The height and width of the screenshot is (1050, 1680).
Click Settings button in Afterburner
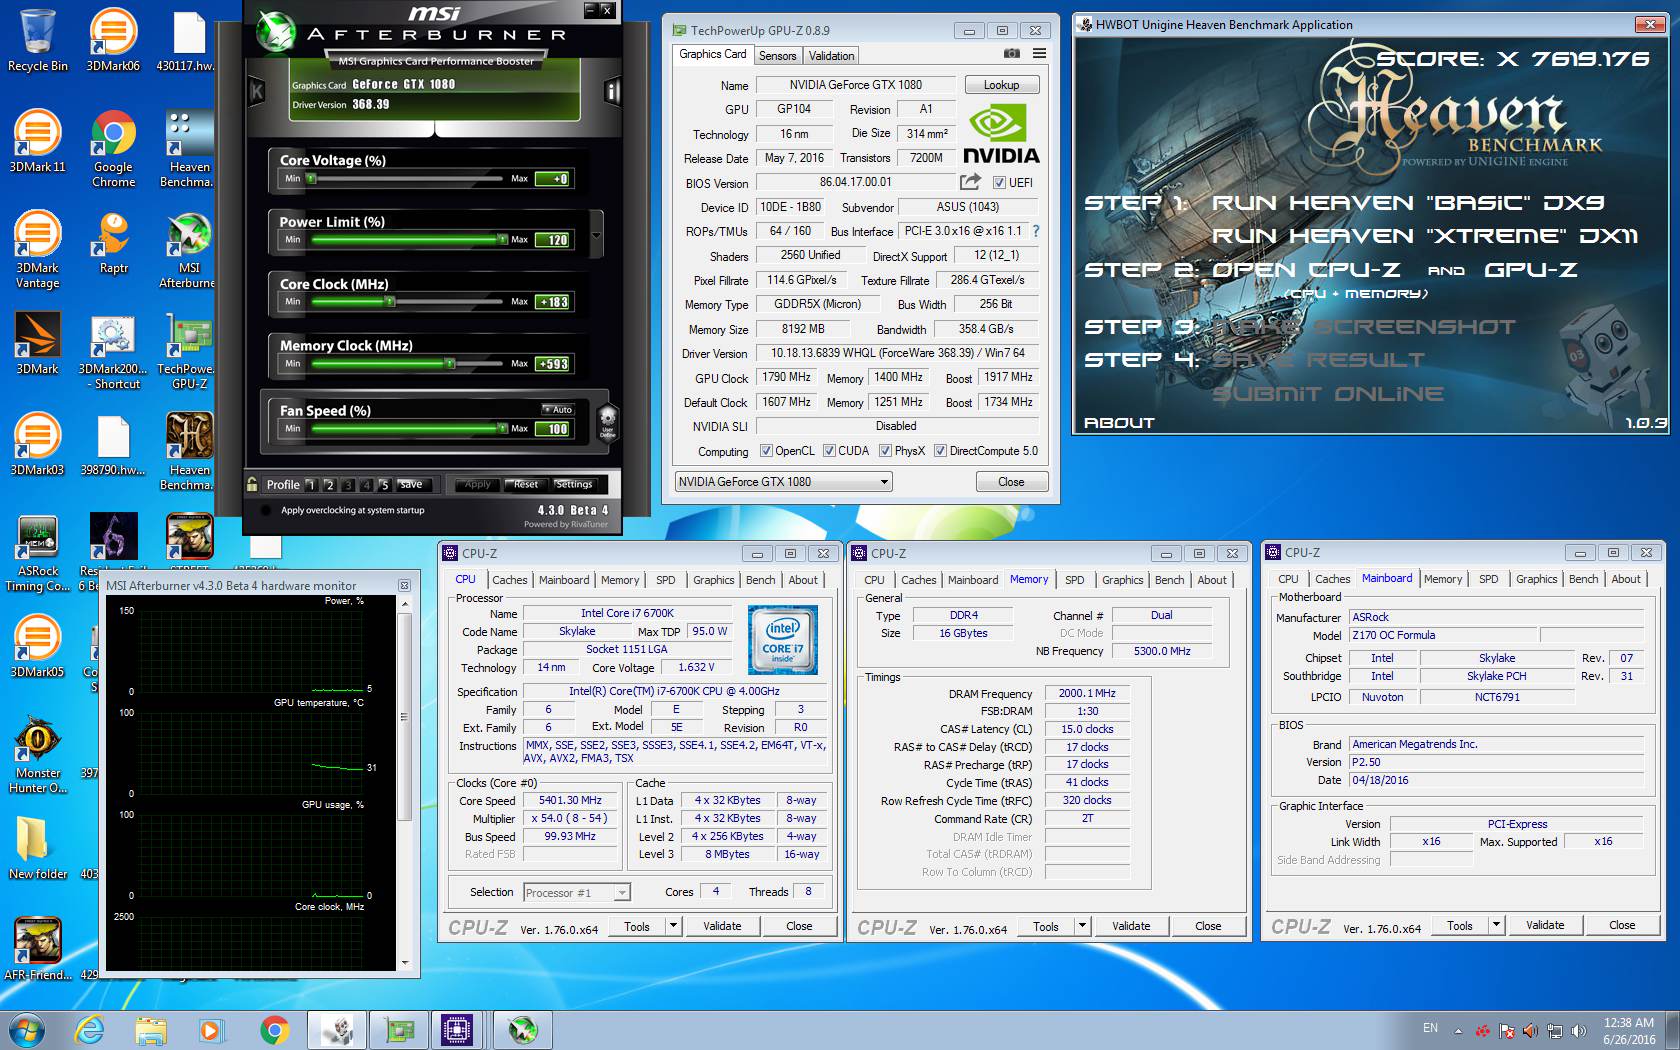(x=574, y=484)
